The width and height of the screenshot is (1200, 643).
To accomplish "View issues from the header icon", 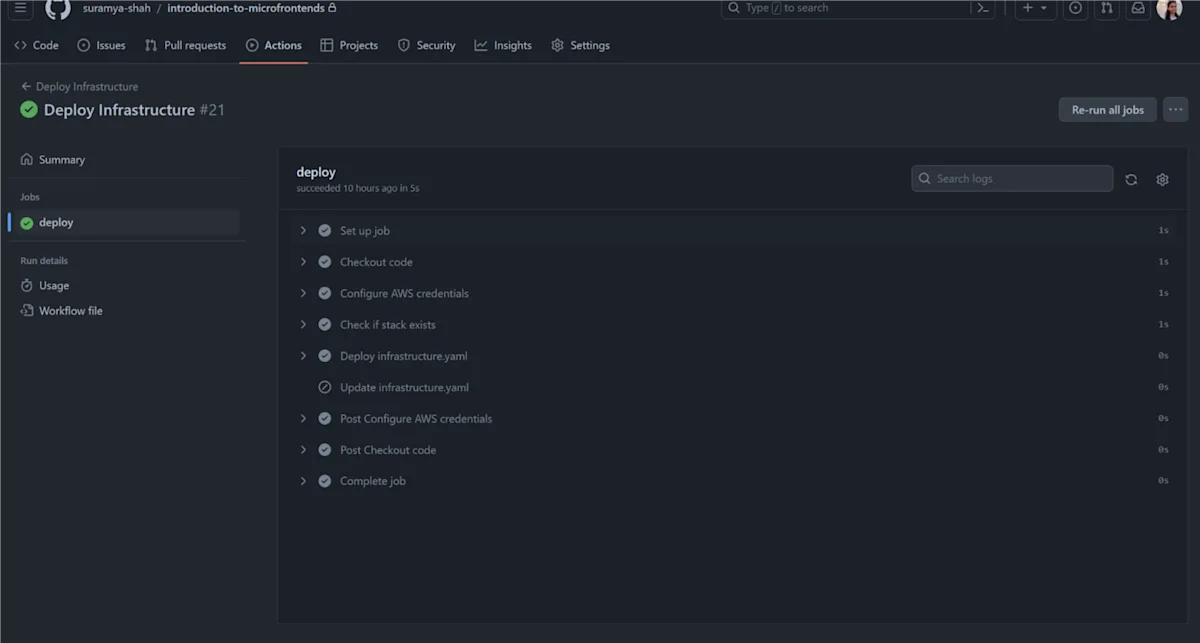I will (1075, 8).
